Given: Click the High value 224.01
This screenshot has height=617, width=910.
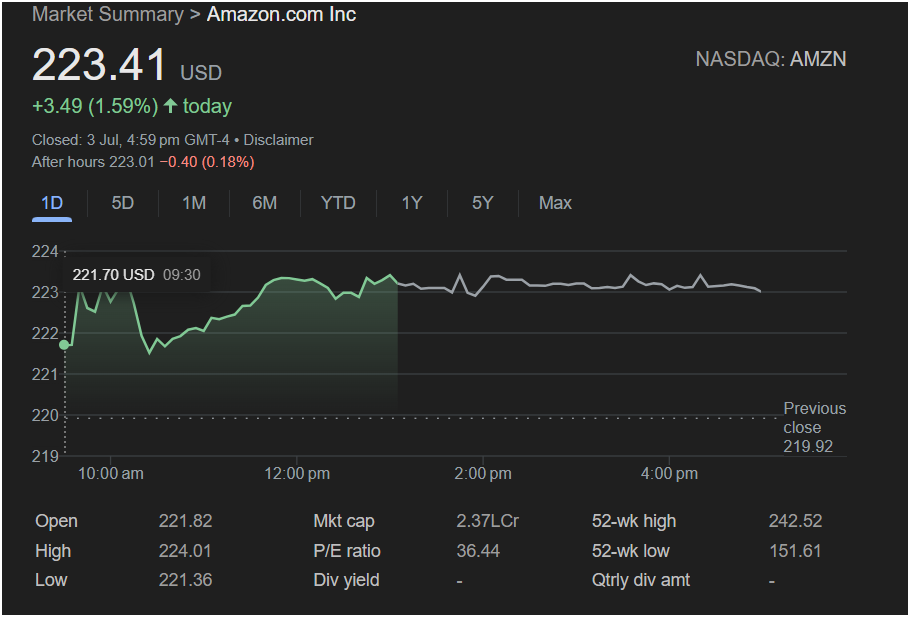Looking at the screenshot, I should tap(186, 551).
